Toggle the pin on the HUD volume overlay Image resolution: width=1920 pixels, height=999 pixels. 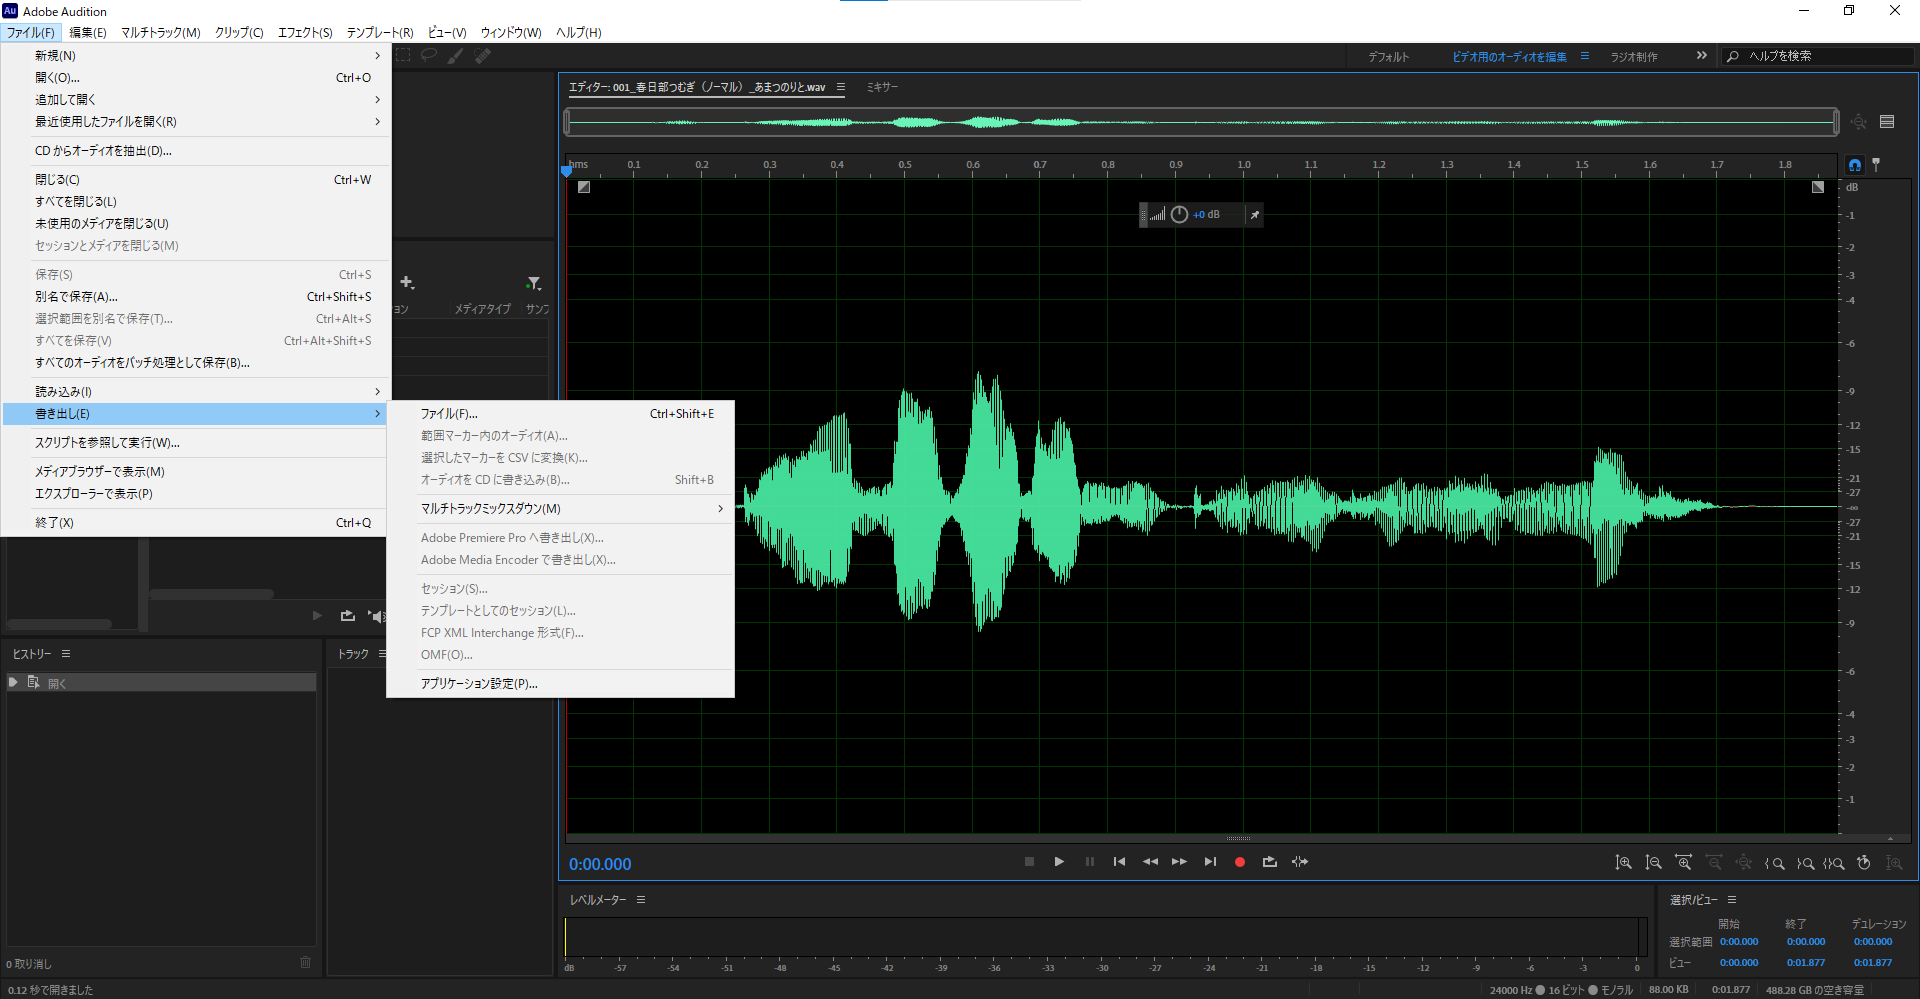[x=1254, y=215]
